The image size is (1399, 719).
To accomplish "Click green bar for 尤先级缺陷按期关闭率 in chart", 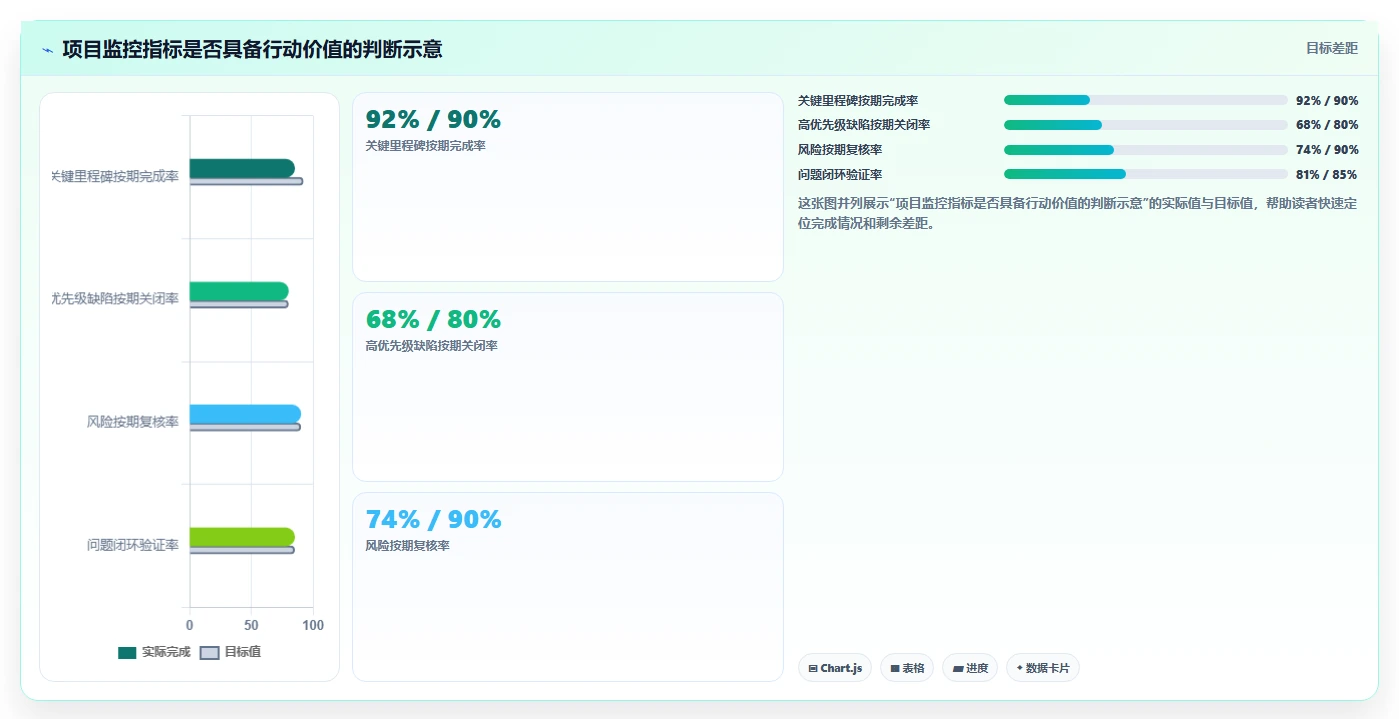I will pos(239,291).
